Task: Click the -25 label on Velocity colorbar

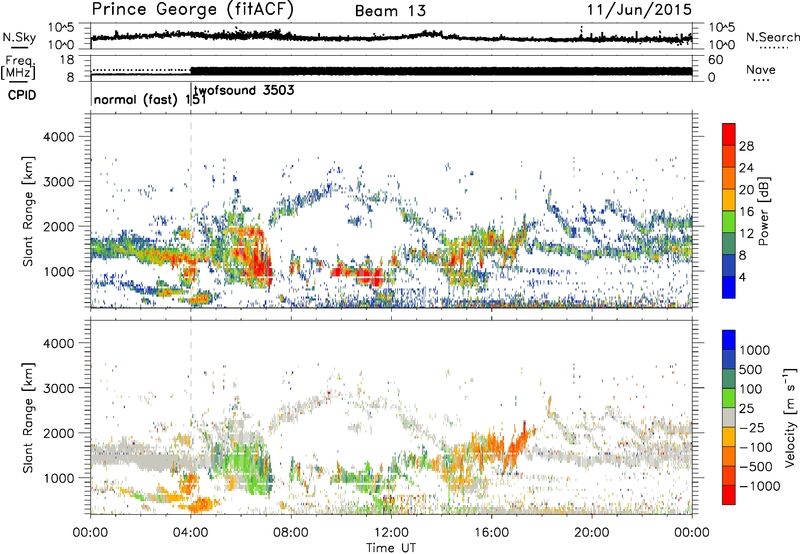Action: 752,427
